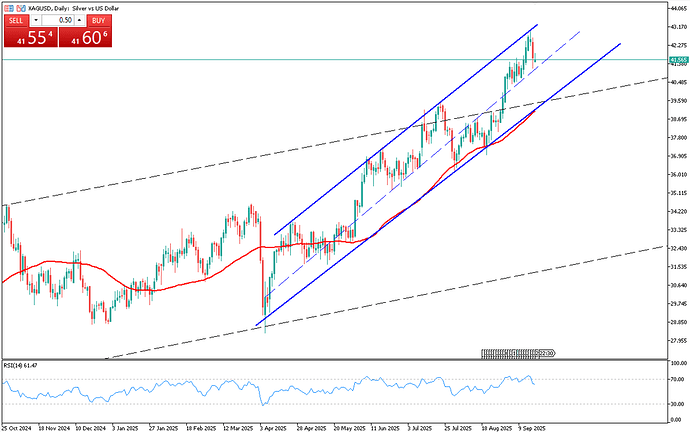
Task: Click the 10 Dec 2024 date label
Action: coord(91,428)
